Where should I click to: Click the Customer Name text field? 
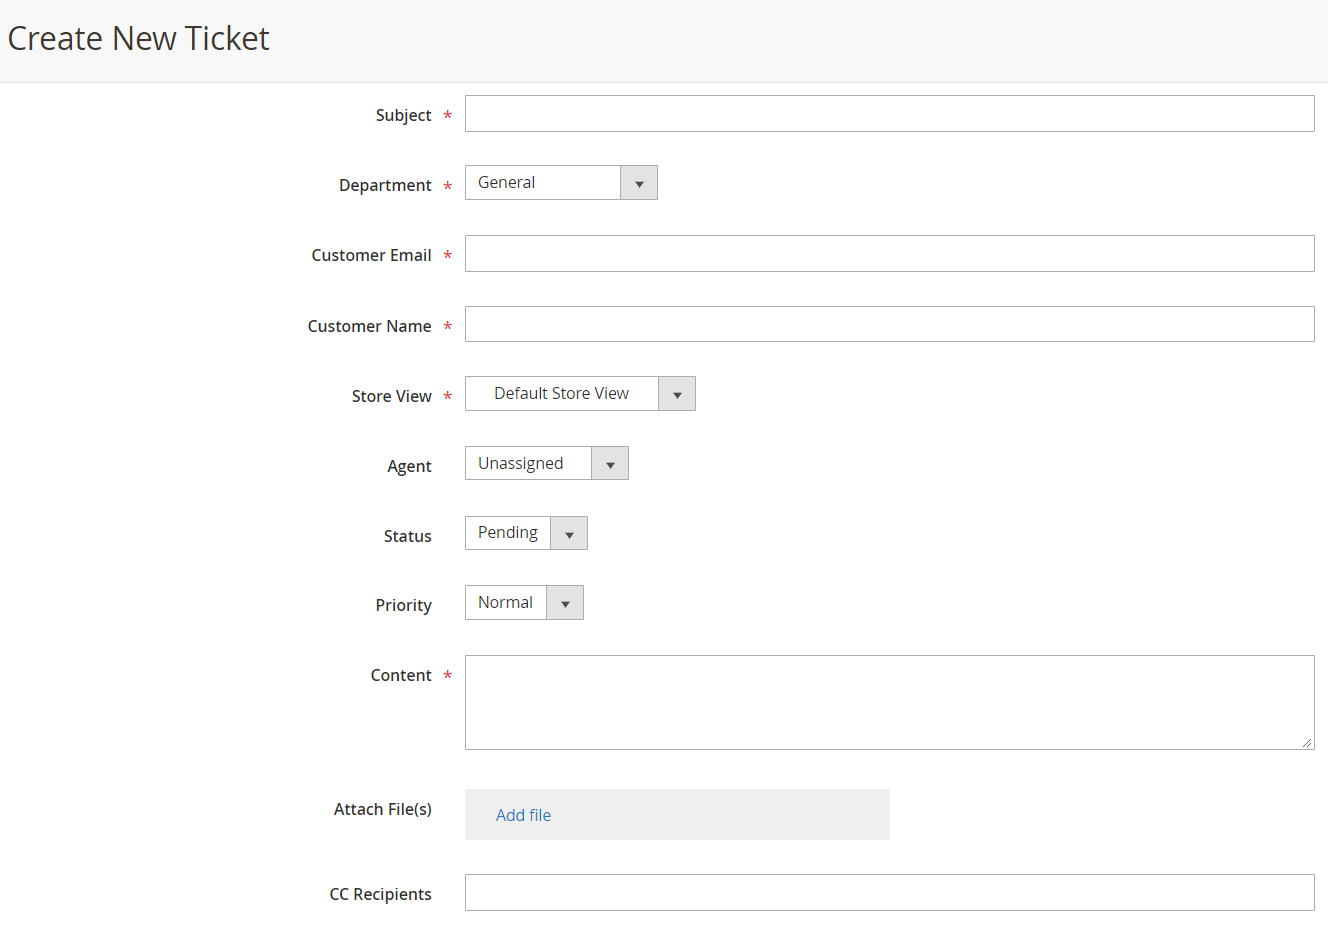point(889,324)
